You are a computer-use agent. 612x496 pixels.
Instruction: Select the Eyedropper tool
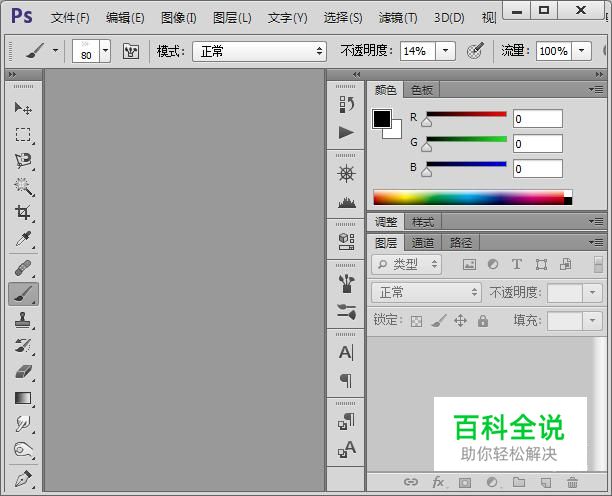click(23, 239)
